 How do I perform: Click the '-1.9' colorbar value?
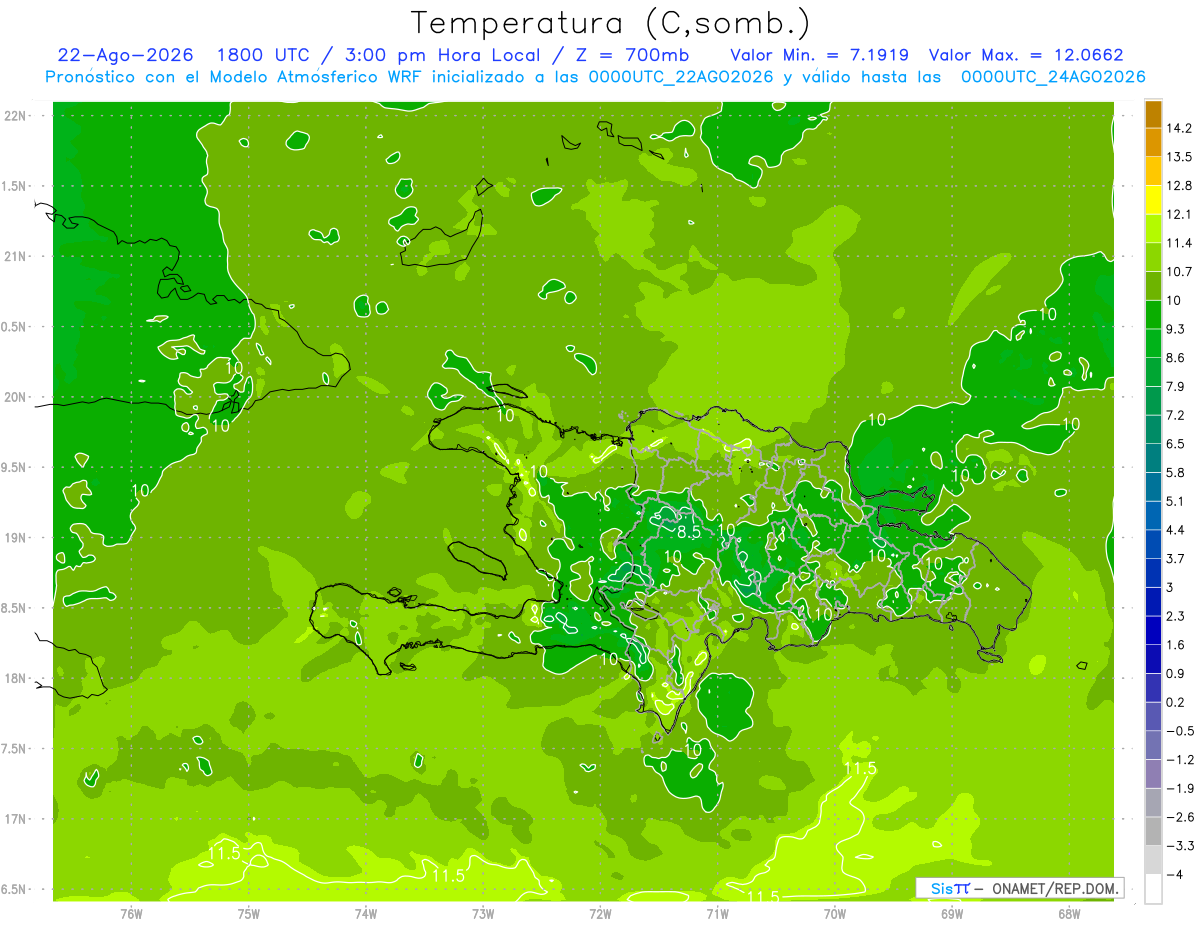pyautogui.click(x=1180, y=788)
